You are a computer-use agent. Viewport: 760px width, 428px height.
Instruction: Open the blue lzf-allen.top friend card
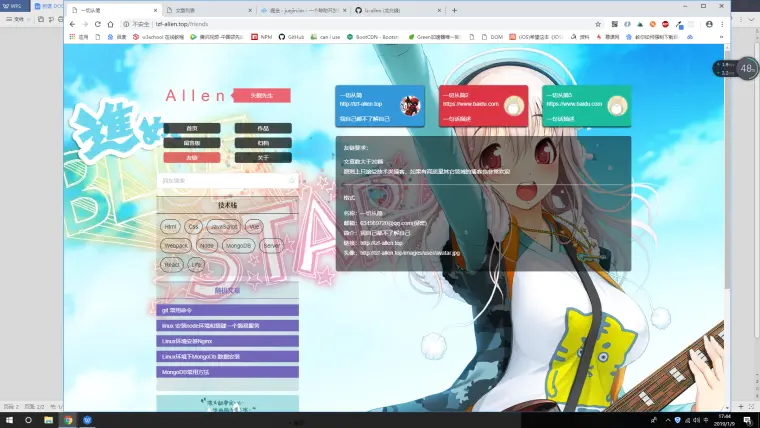click(380, 106)
